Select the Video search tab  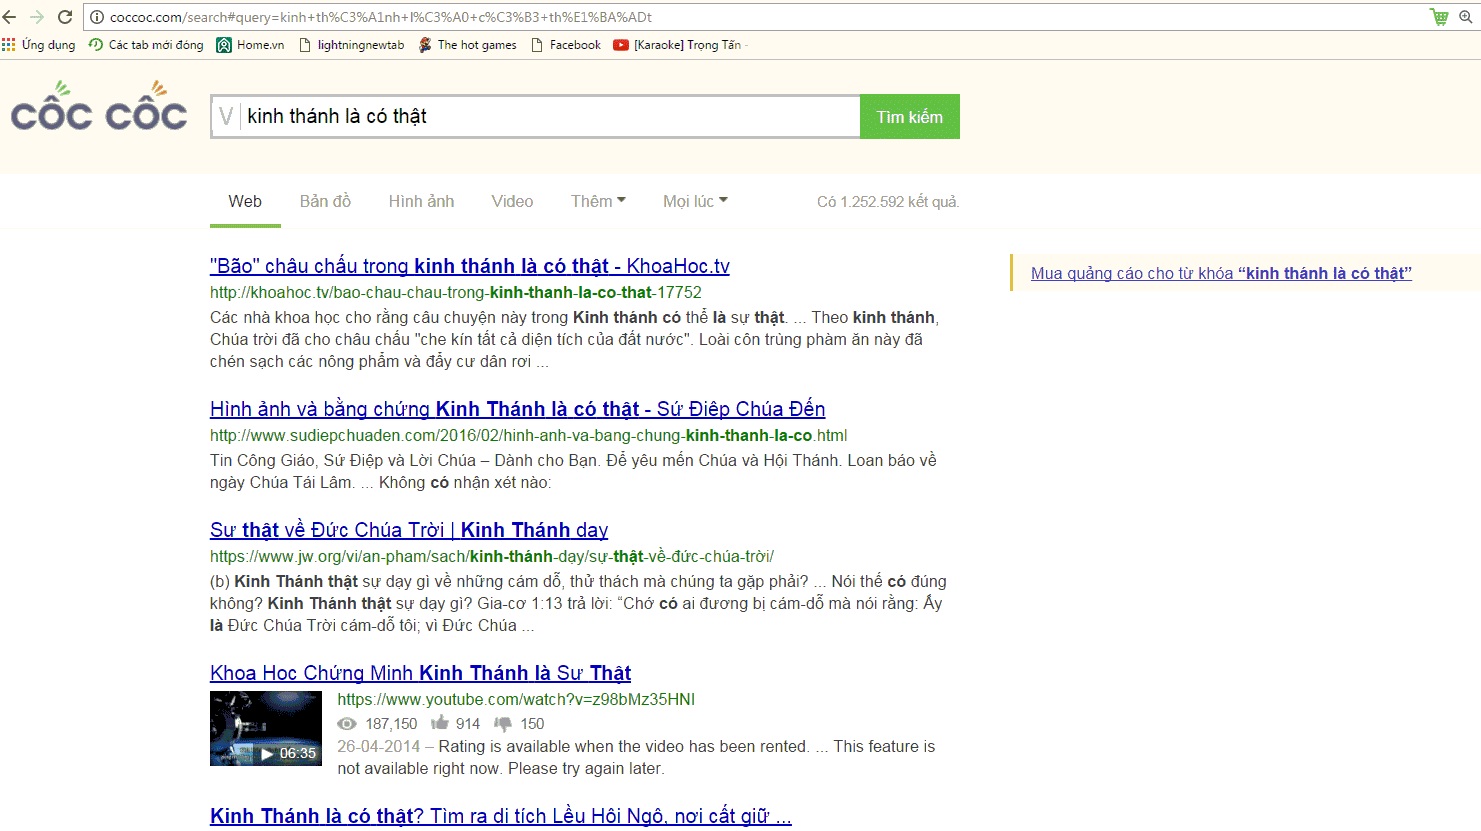[512, 201]
